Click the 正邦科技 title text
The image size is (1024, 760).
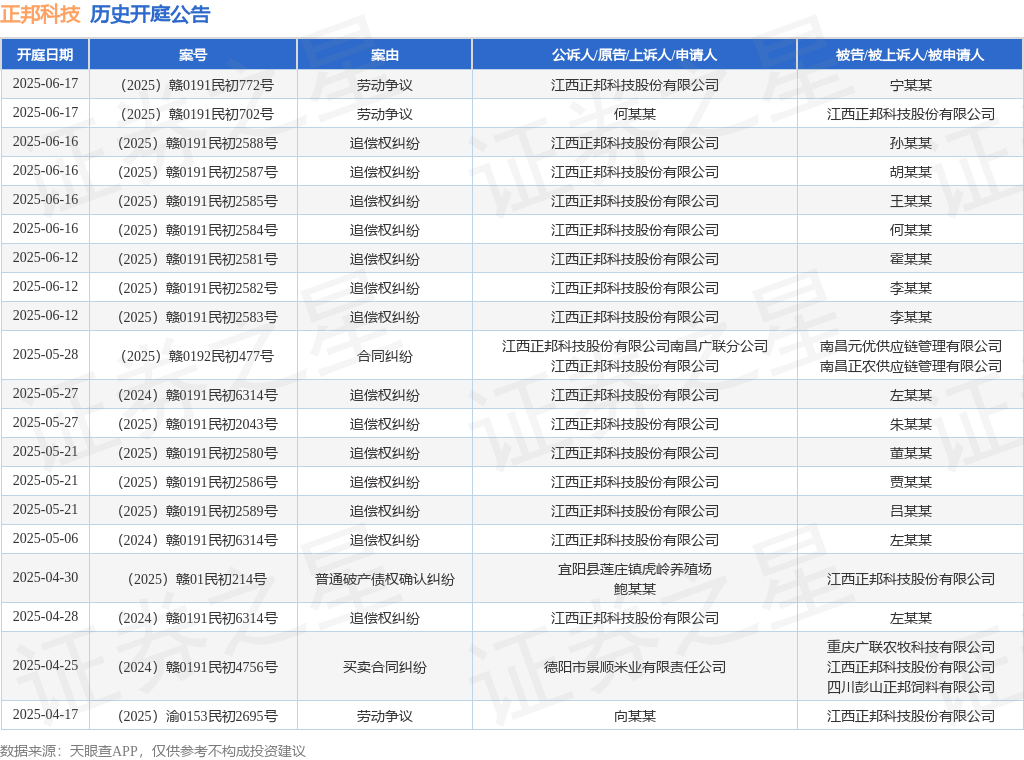click(40, 14)
